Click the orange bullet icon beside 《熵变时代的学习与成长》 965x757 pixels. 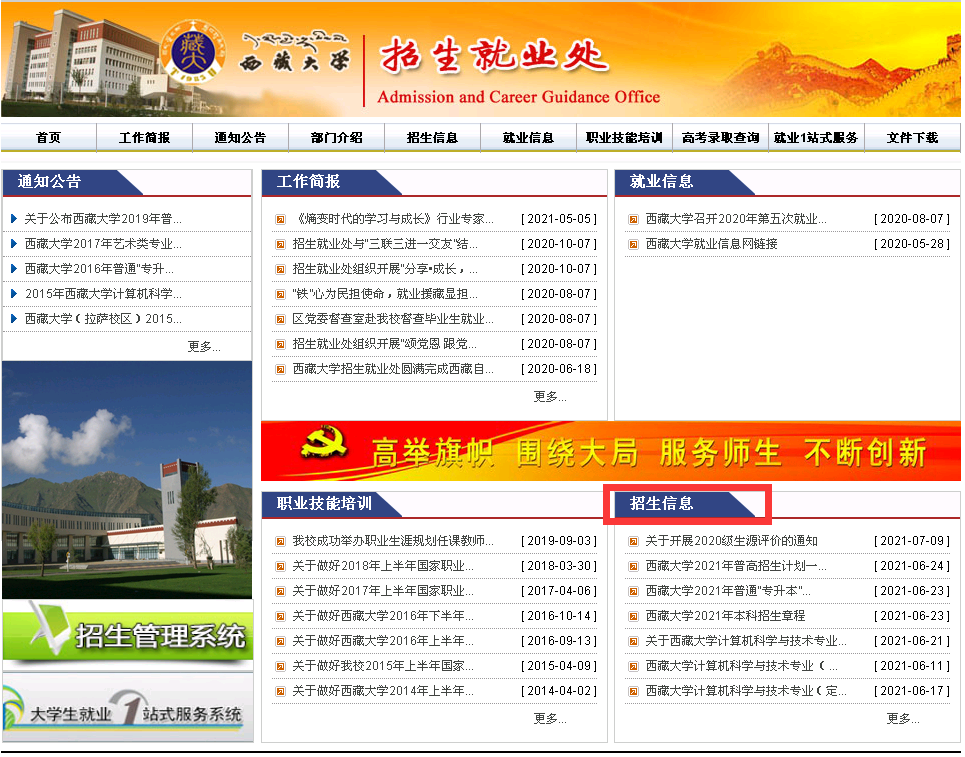pos(280,219)
